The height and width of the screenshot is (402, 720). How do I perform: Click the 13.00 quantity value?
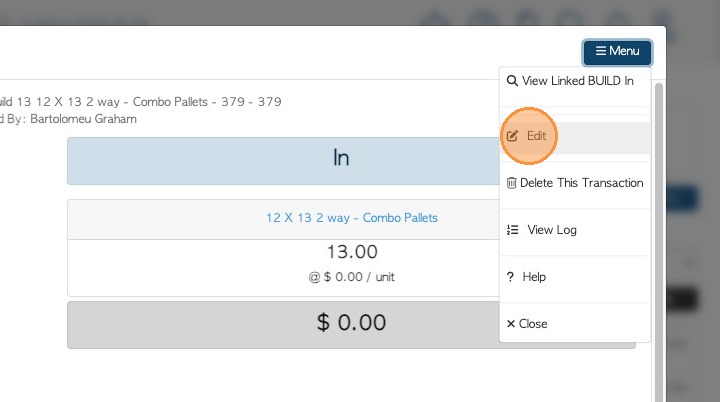coord(351,252)
